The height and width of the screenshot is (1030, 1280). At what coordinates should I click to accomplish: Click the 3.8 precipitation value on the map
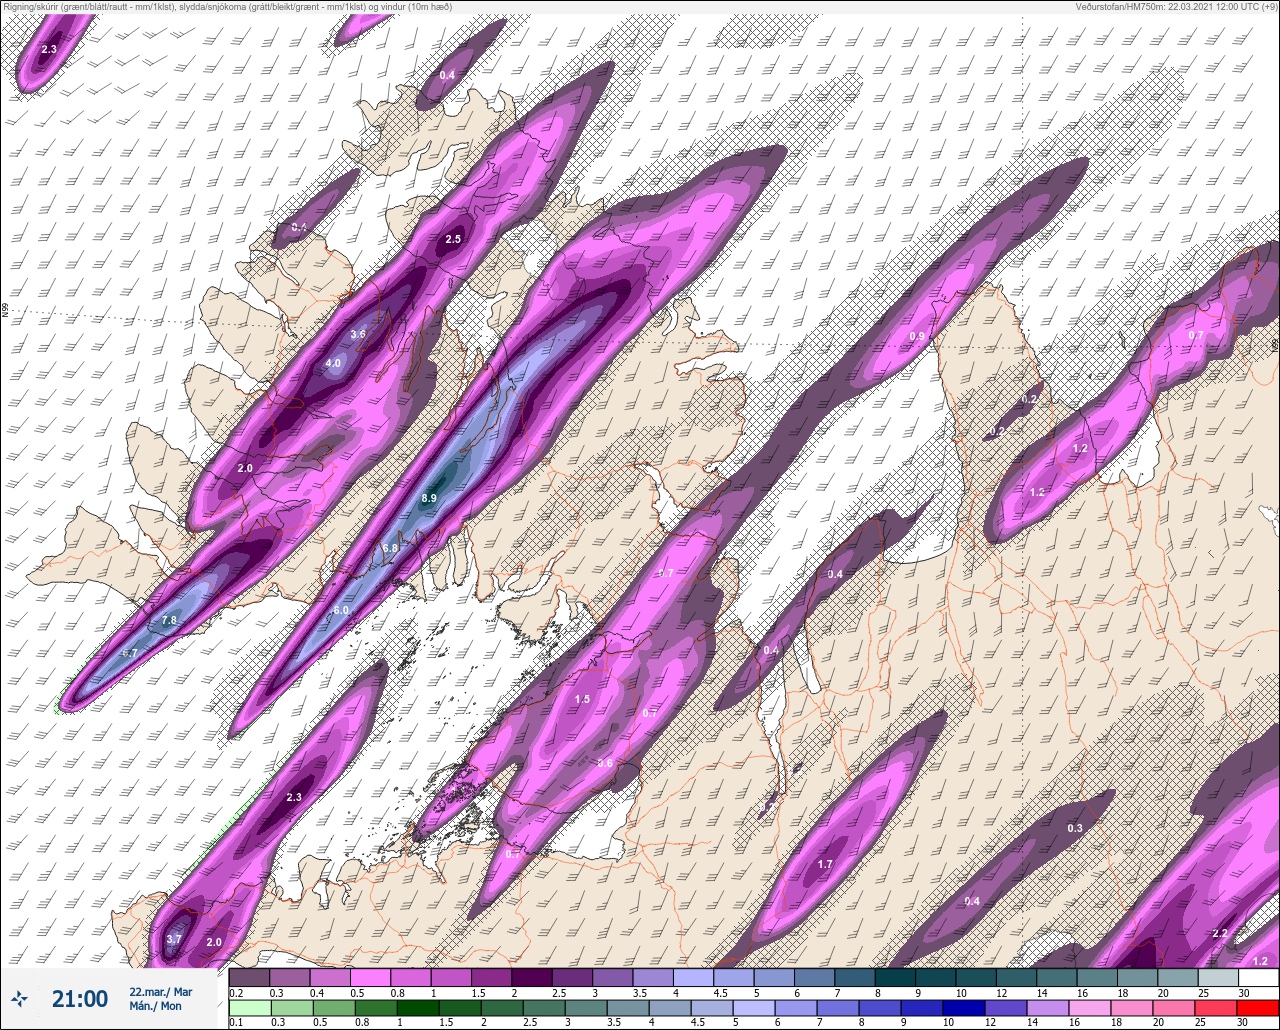(358, 334)
